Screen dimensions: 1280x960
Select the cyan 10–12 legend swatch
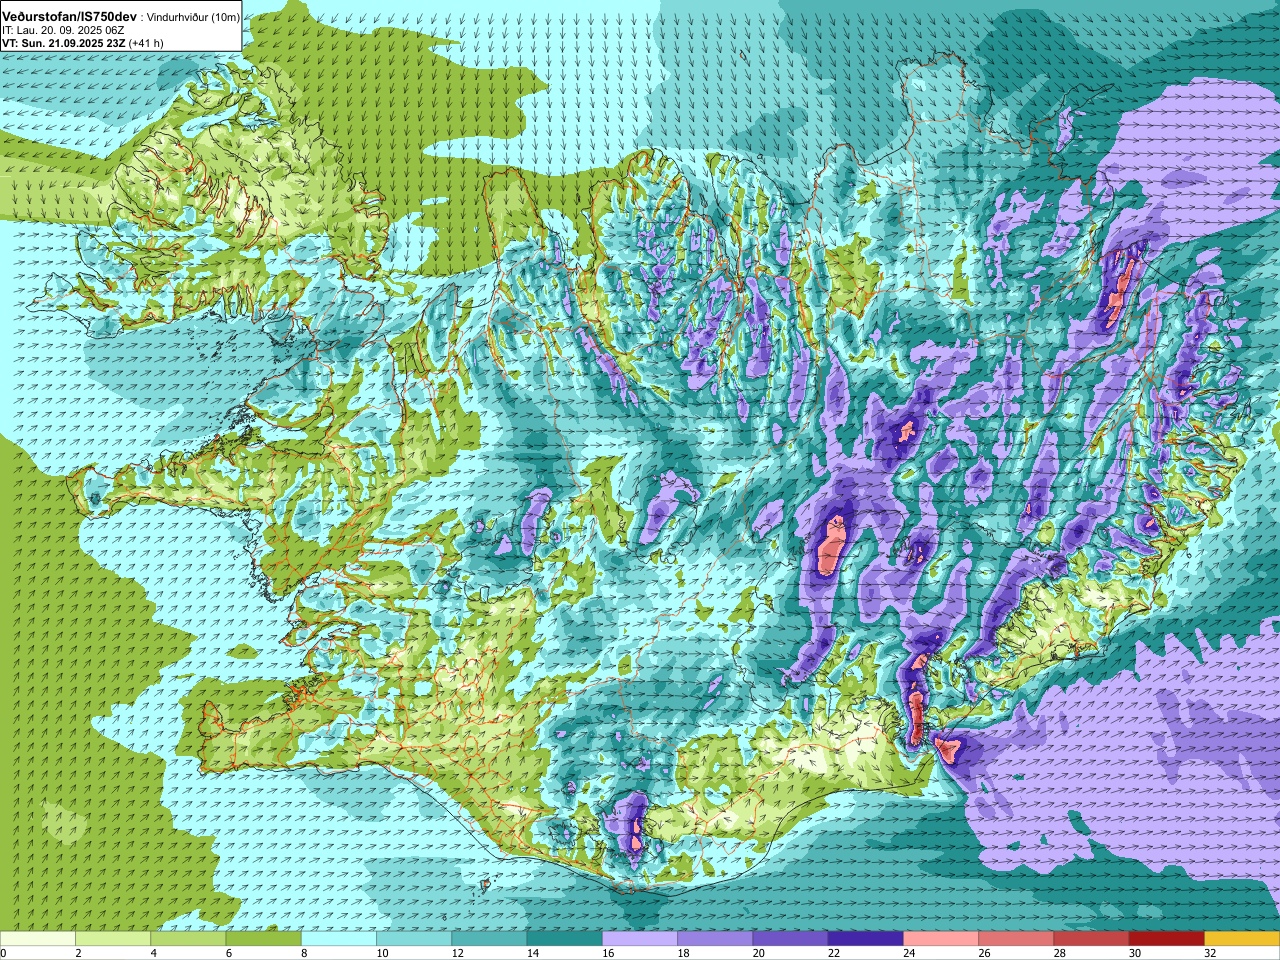click(414, 939)
